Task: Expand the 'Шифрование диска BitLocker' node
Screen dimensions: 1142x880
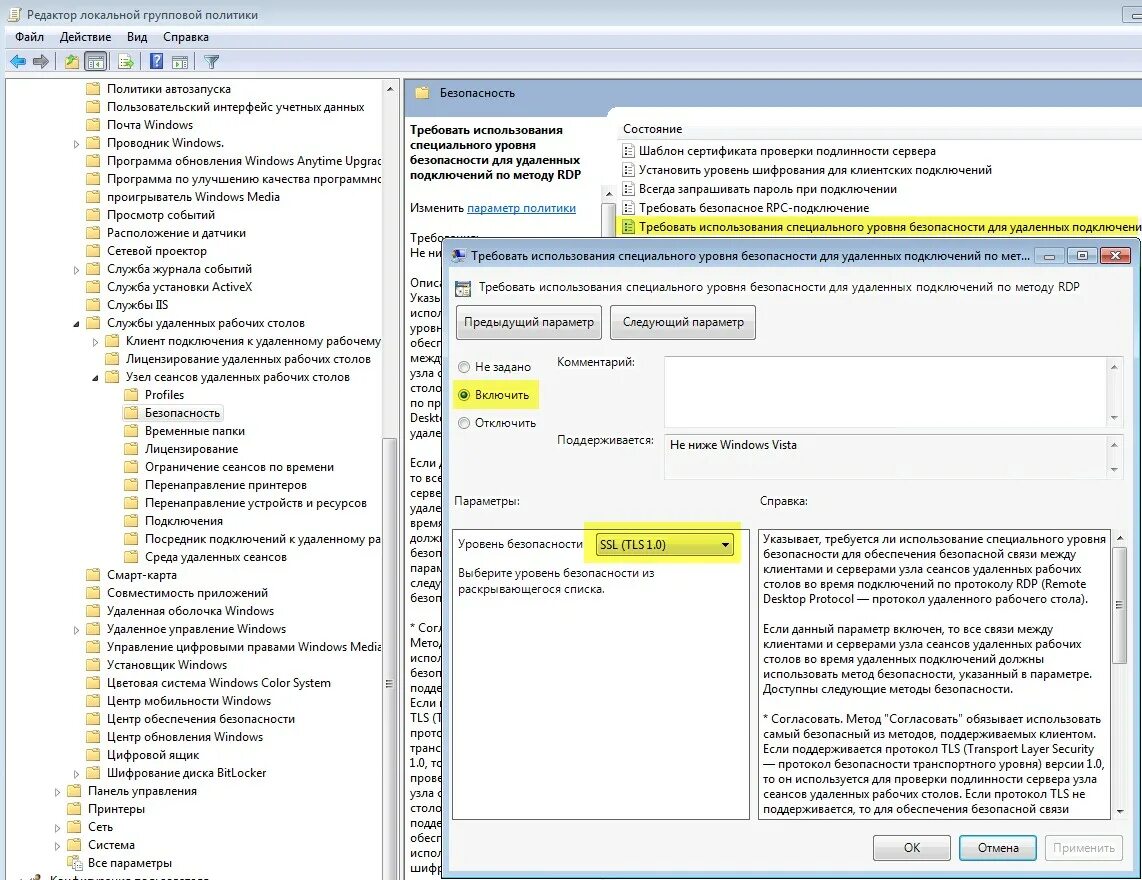Action: pos(76,774)
